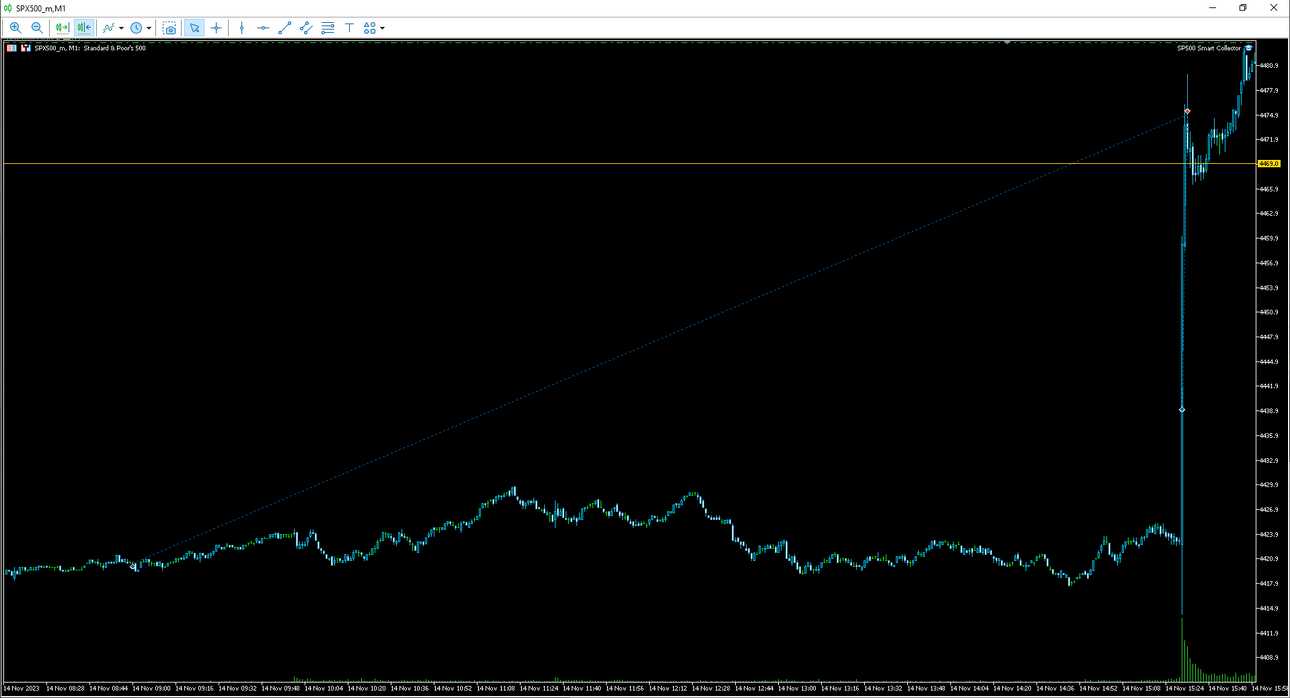Viewport: 1290px width, 698px height.
Task: Select the standard cursor arrow tool
Action: (x=194, y=28)
